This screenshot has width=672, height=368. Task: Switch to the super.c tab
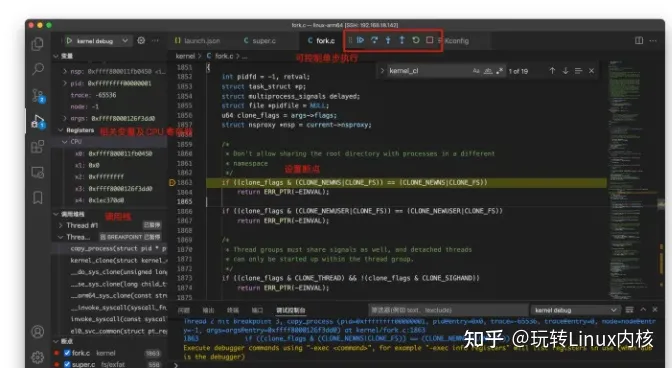(x=260, y=41)
